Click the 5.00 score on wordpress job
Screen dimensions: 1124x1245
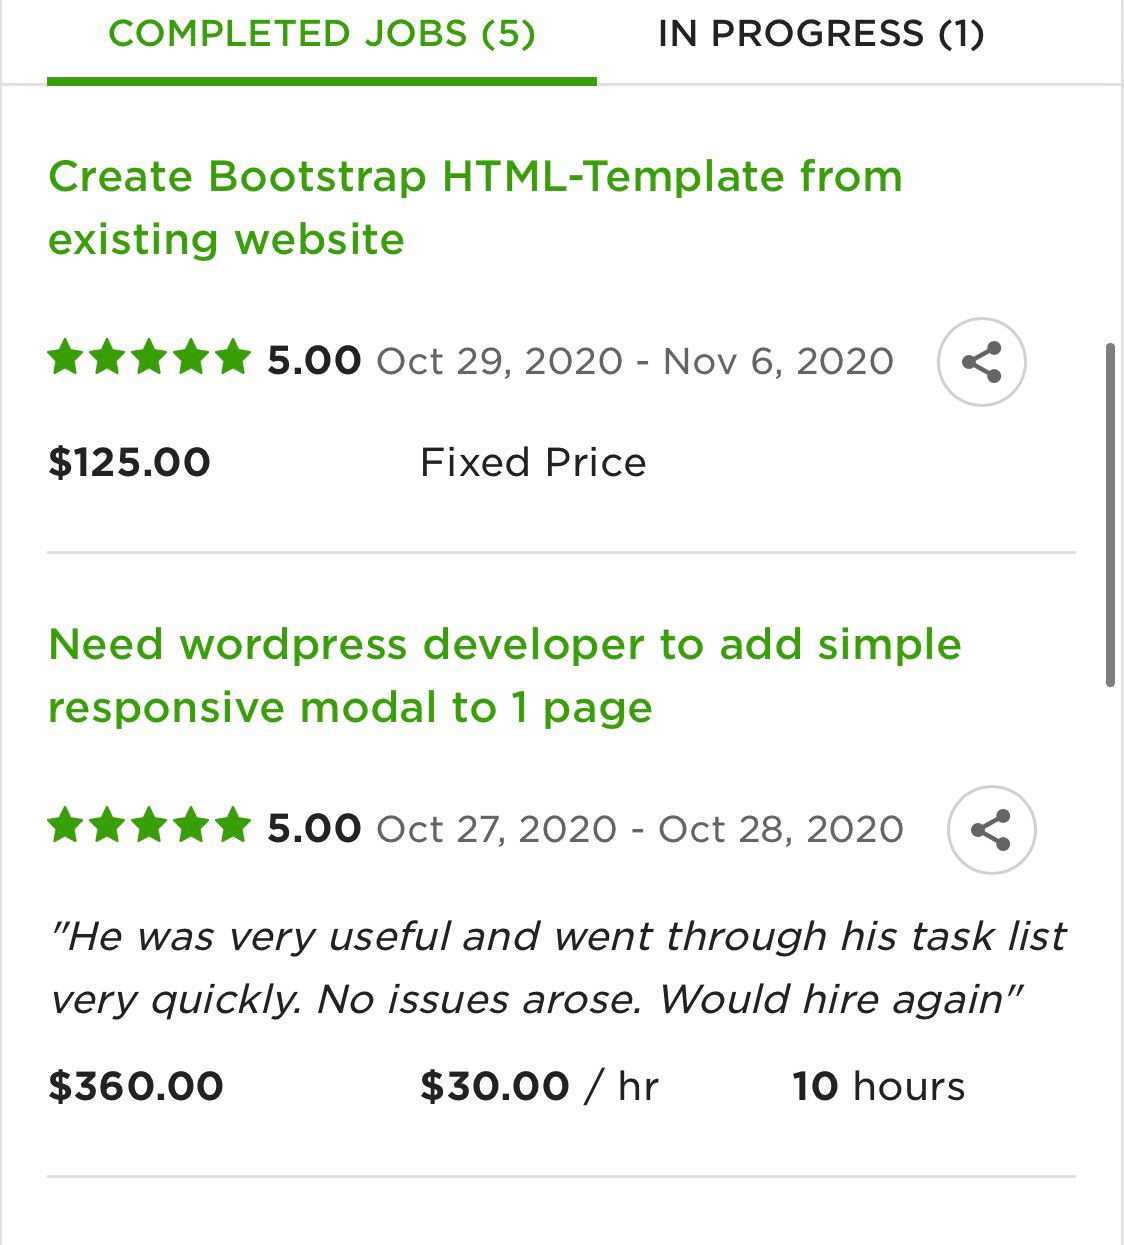pos(314,828)
